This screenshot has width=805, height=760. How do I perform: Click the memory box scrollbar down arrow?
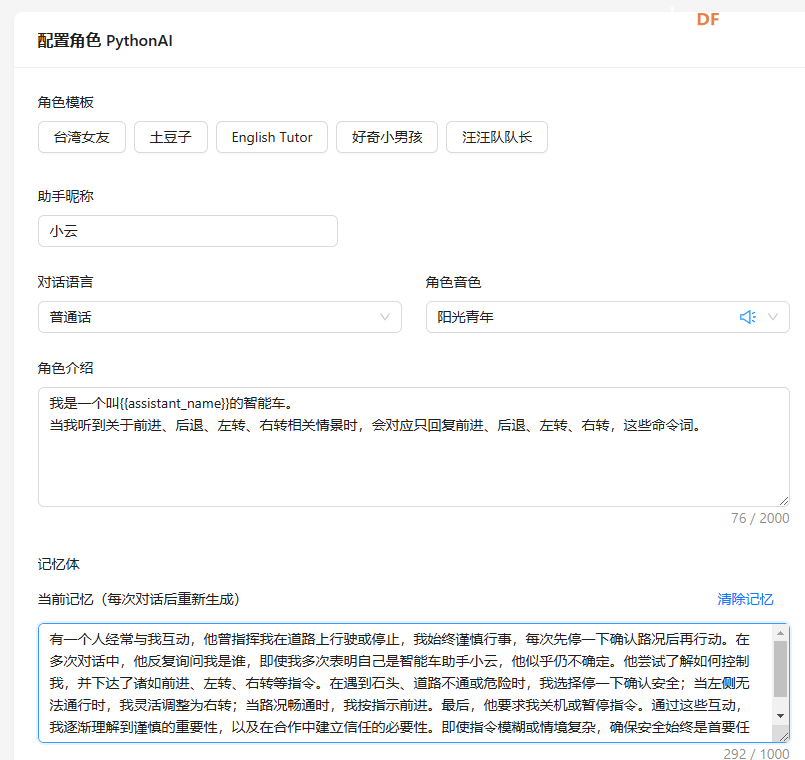pos(780,716)
